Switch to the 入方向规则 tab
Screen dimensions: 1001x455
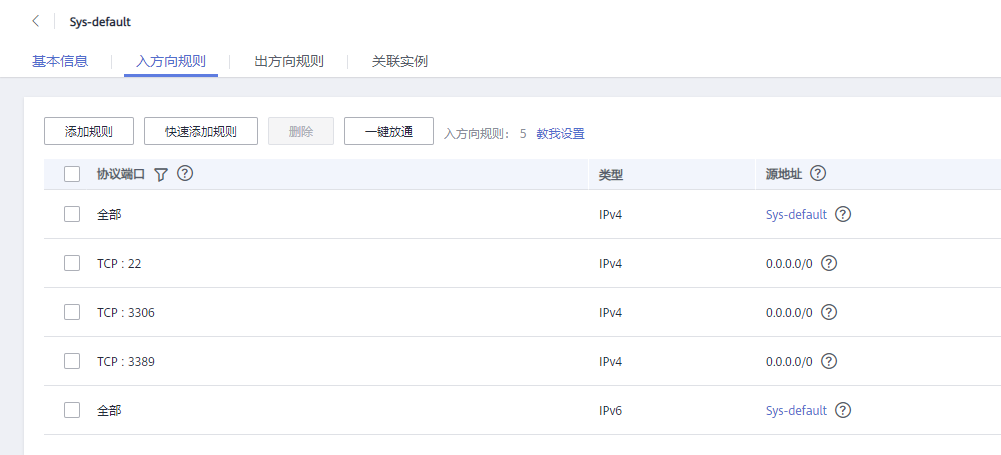(x=171, y=61)
